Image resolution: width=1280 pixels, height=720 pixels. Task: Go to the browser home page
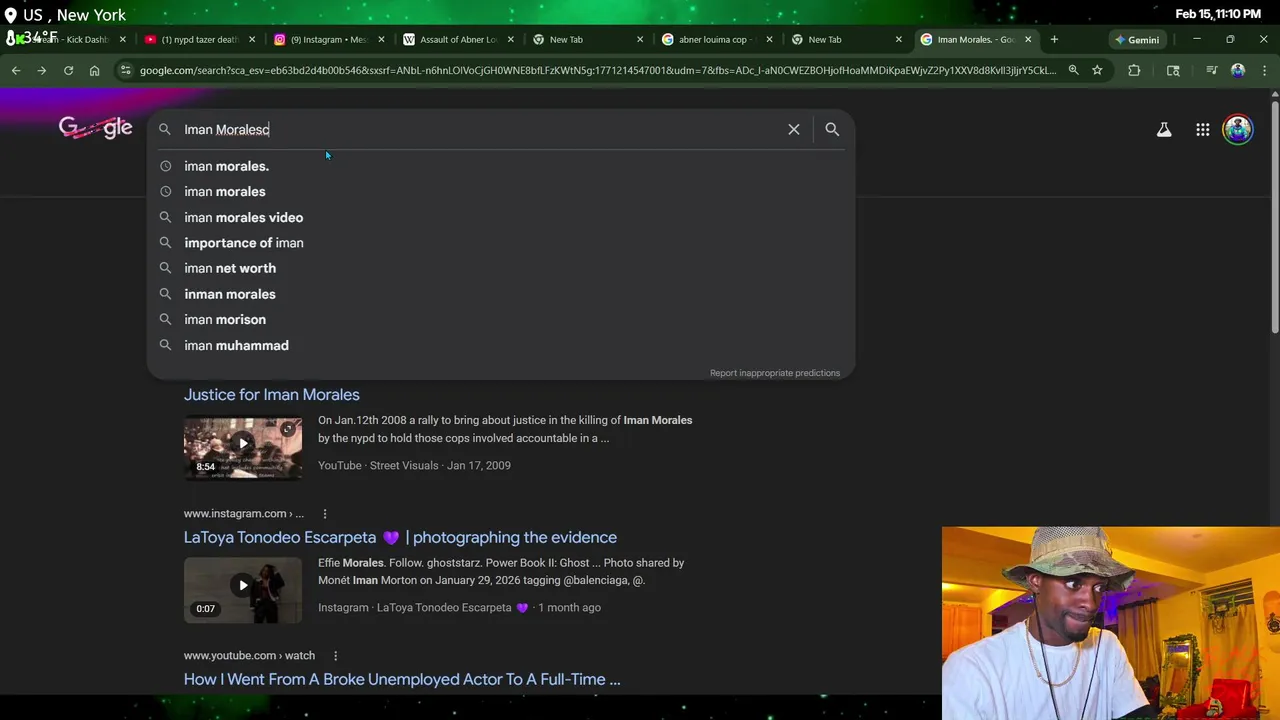[94, 70]
